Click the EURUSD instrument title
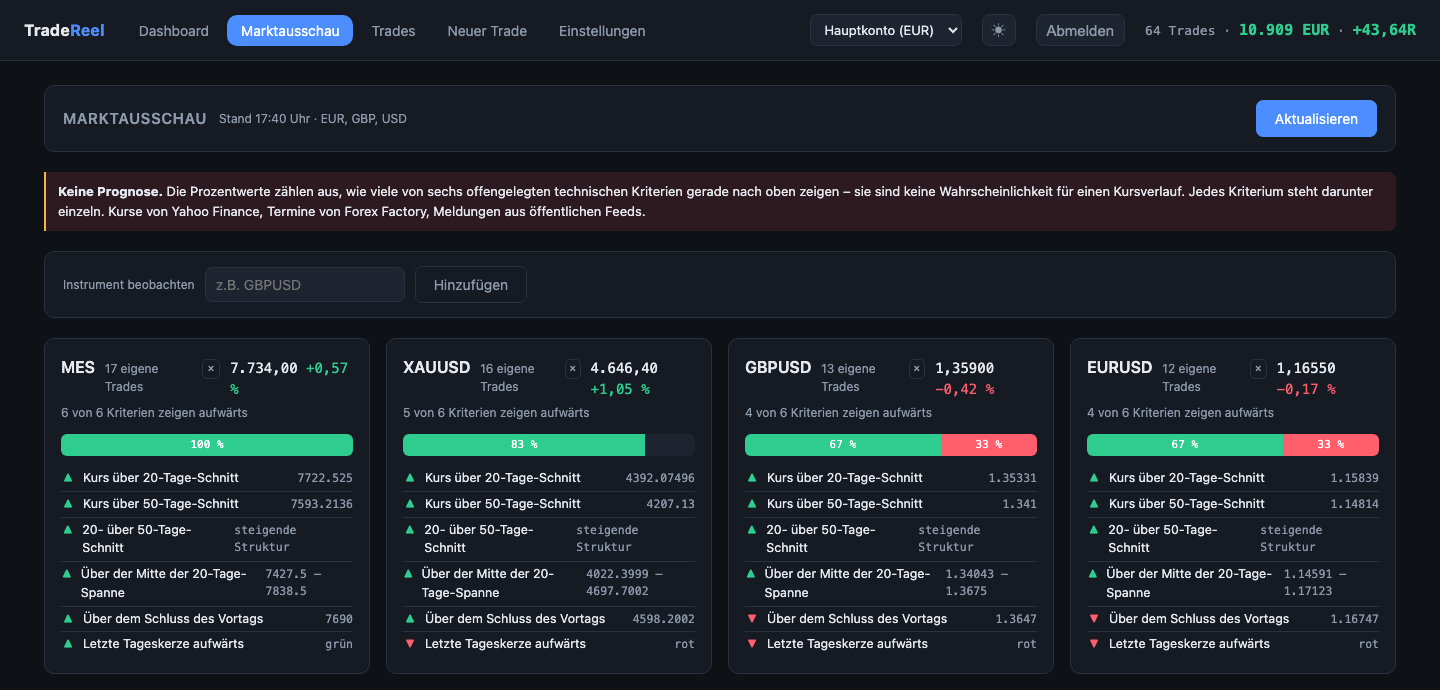Image resolution: width=1440 pixels, height=690 pixels. (1120, 367)
